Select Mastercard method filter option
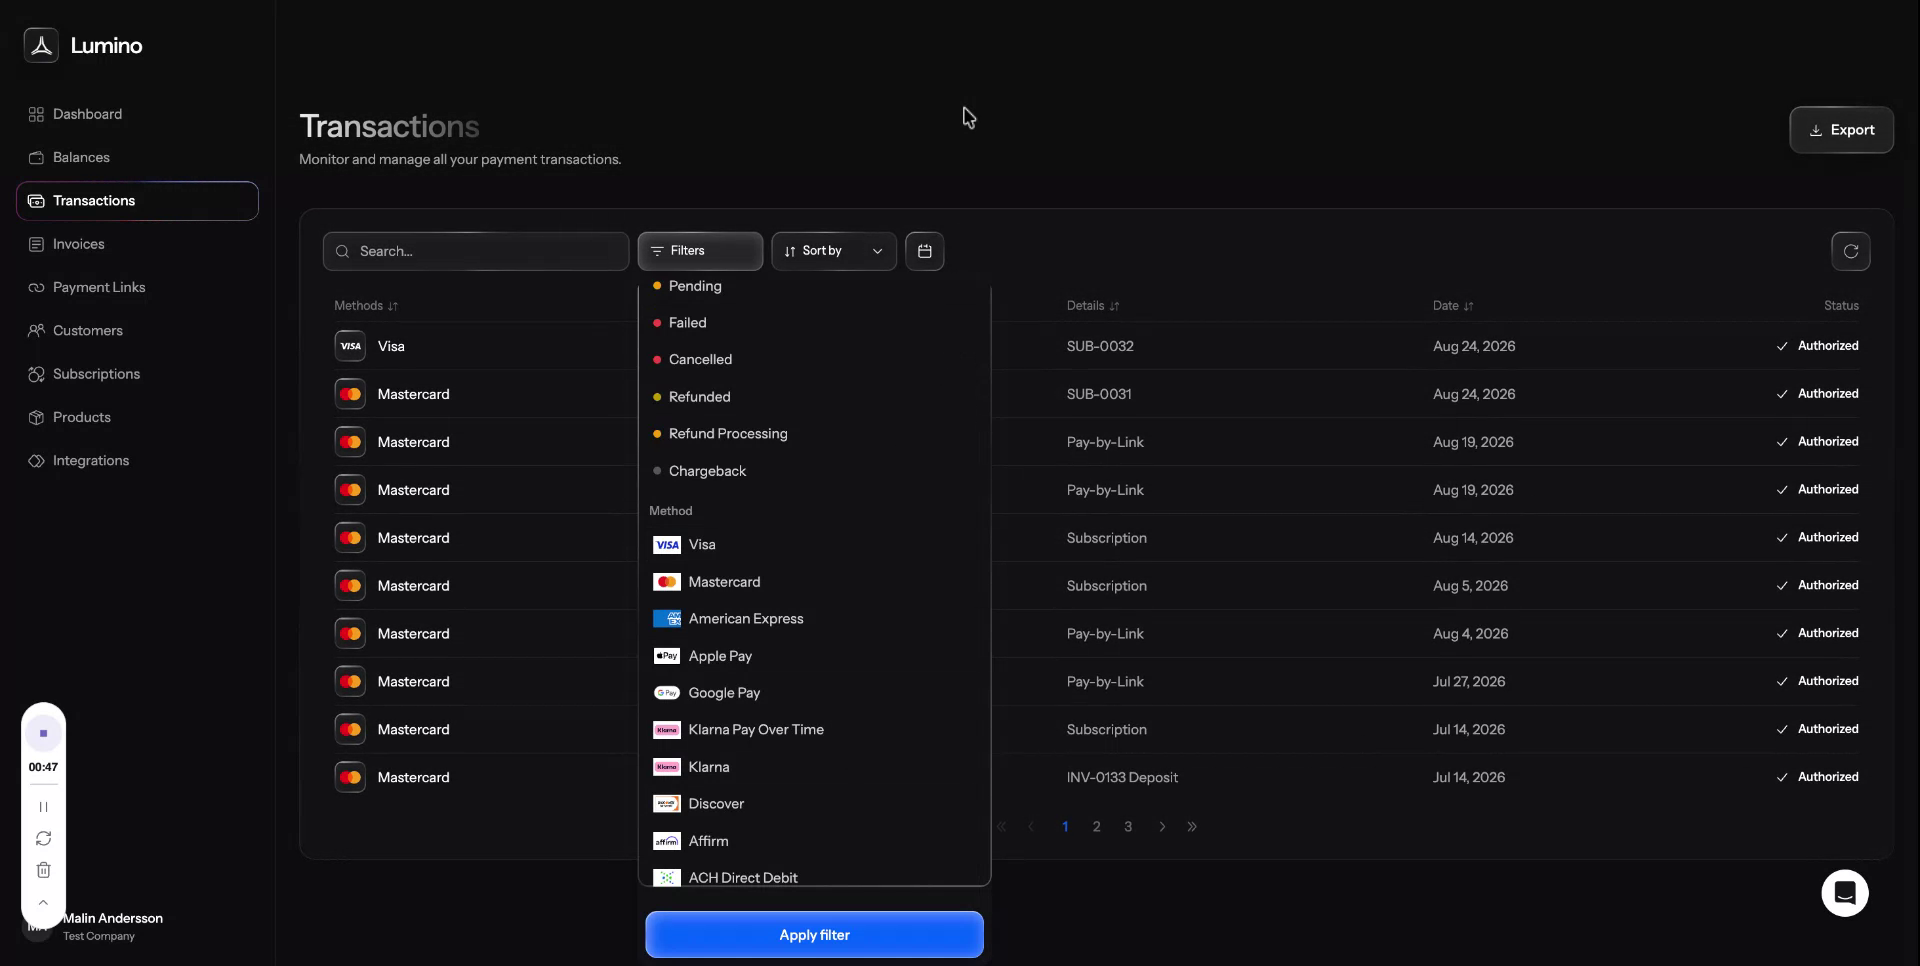 (814, 582)
